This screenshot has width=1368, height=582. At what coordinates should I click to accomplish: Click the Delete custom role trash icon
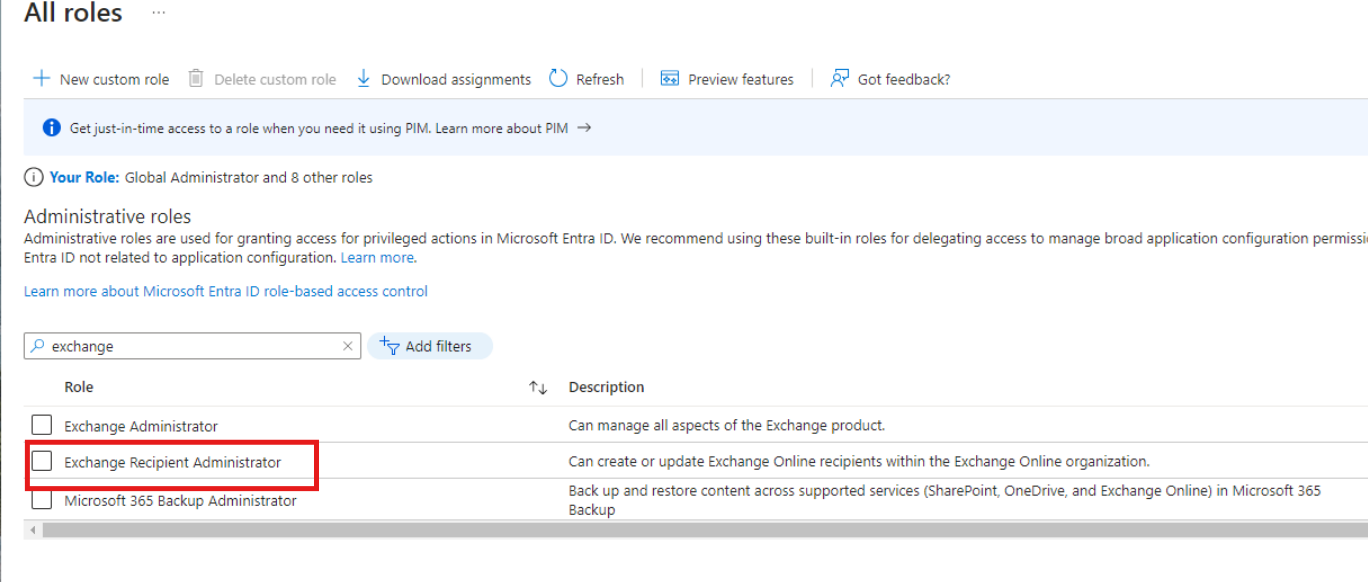(x=195, y=79)
